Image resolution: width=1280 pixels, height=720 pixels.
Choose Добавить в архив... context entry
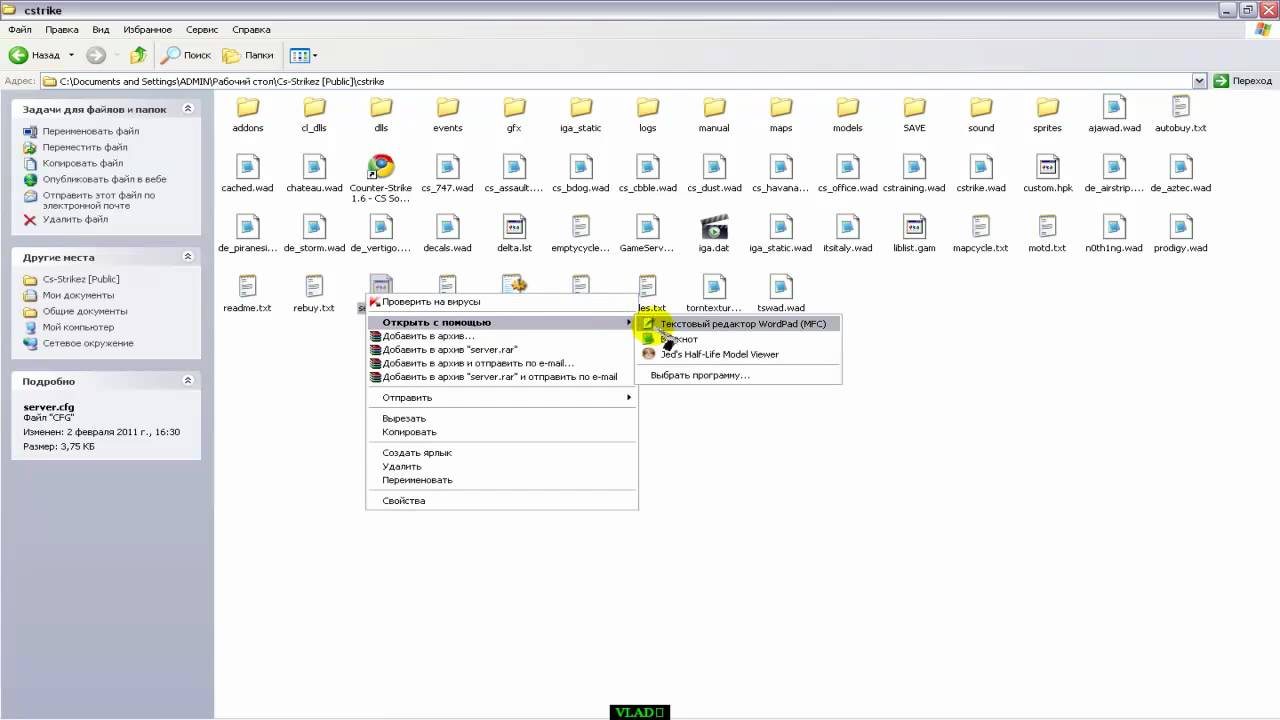tap(502, 336)
